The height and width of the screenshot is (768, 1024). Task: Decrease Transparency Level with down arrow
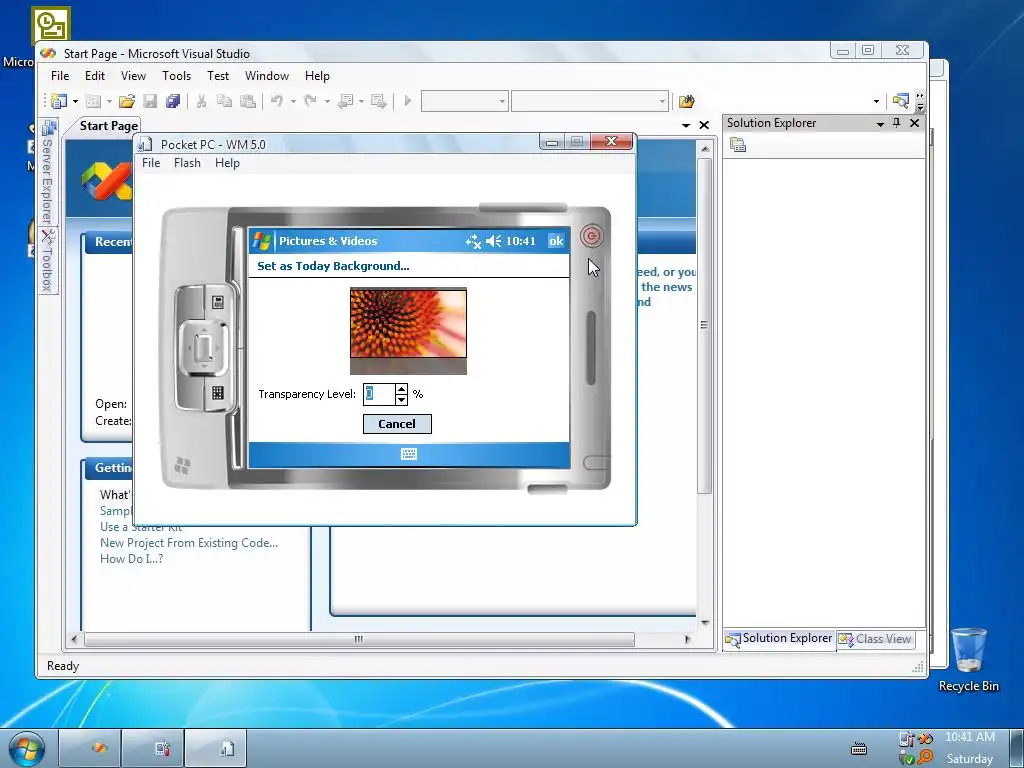[401, 399]
